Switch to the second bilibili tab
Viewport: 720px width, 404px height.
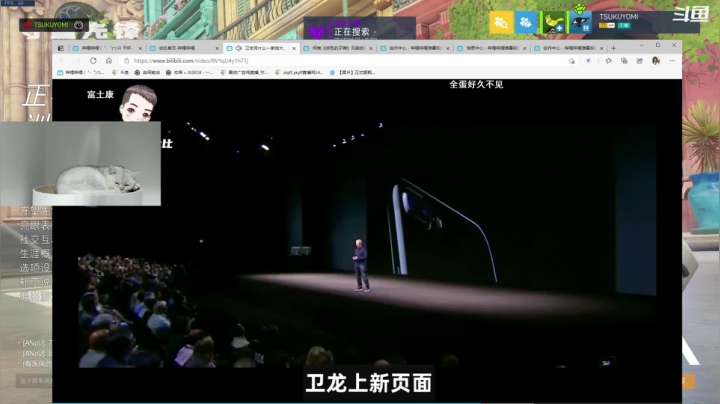pyautogui.click(x=184, y=48)
